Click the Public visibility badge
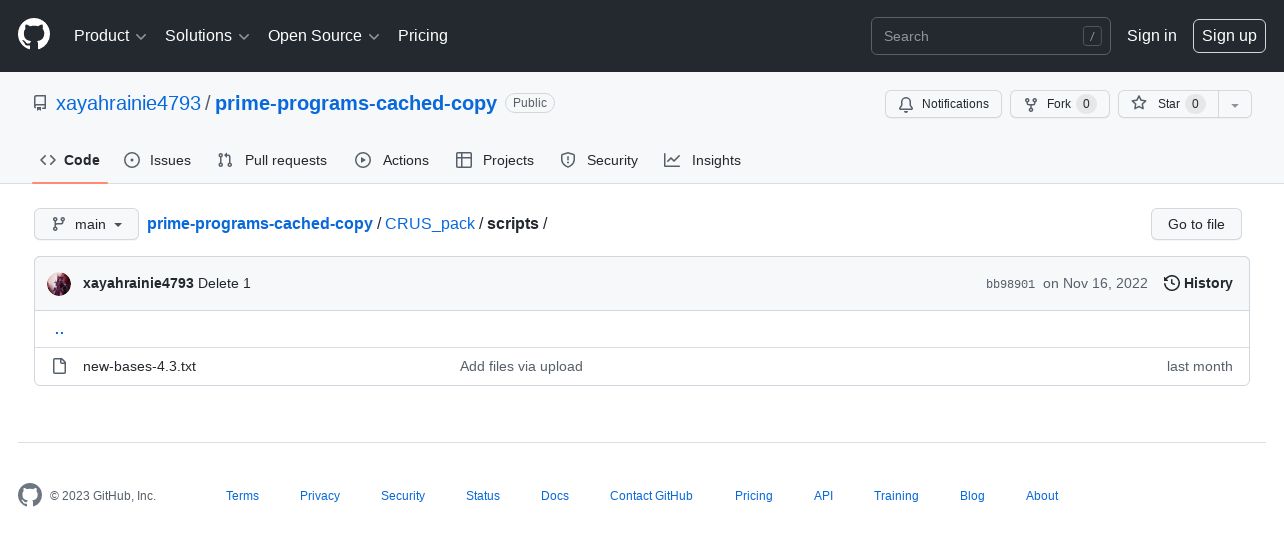The width and height of the screenshot is (1284, 557). 530,103
